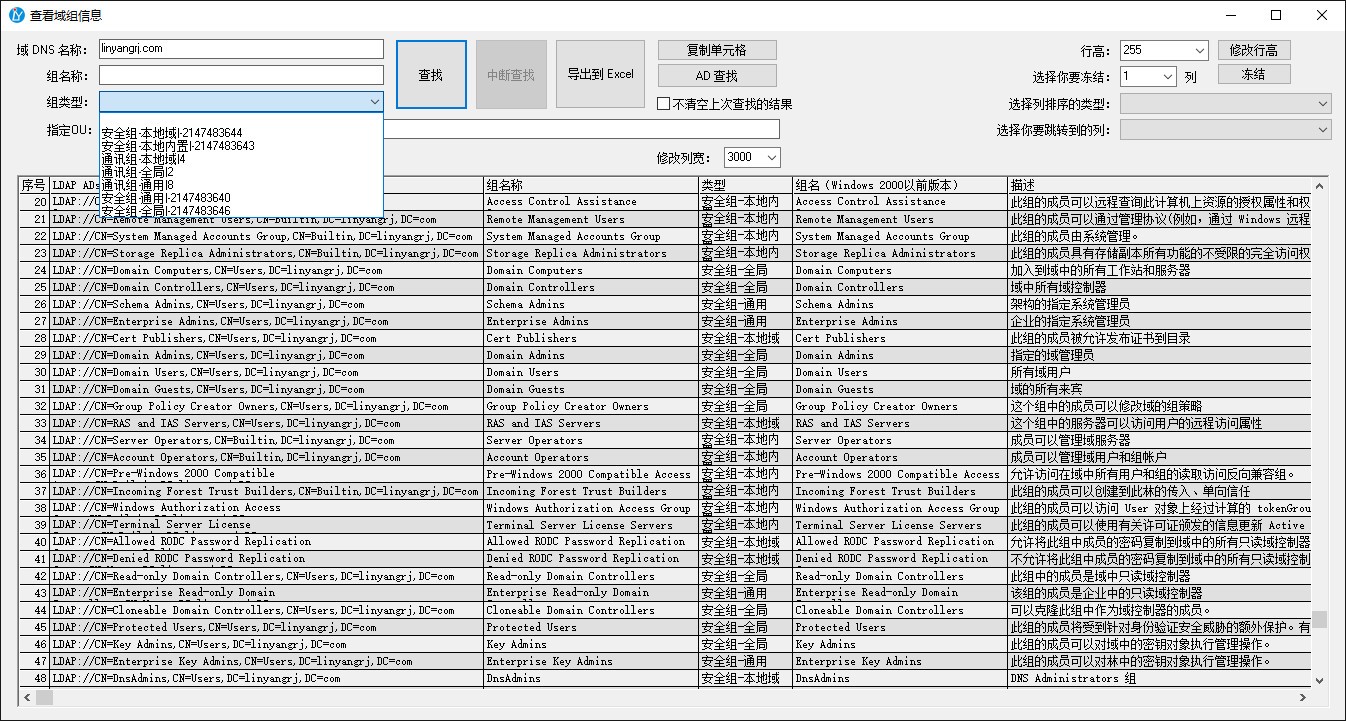The width and height of the screenshot is (1346, 721).
Task: Open the 选择列排序的类型 dropdown
Action: (x=1225, y=104)
